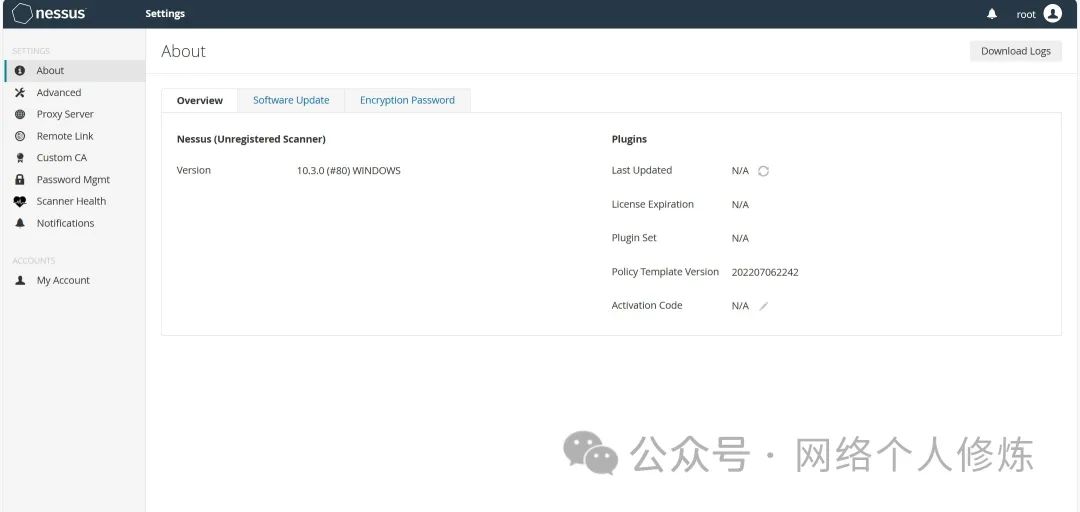Open Password Mgmt settings
The height and width of the screenshot is (512, 1080).
click(x=74, y=180)
